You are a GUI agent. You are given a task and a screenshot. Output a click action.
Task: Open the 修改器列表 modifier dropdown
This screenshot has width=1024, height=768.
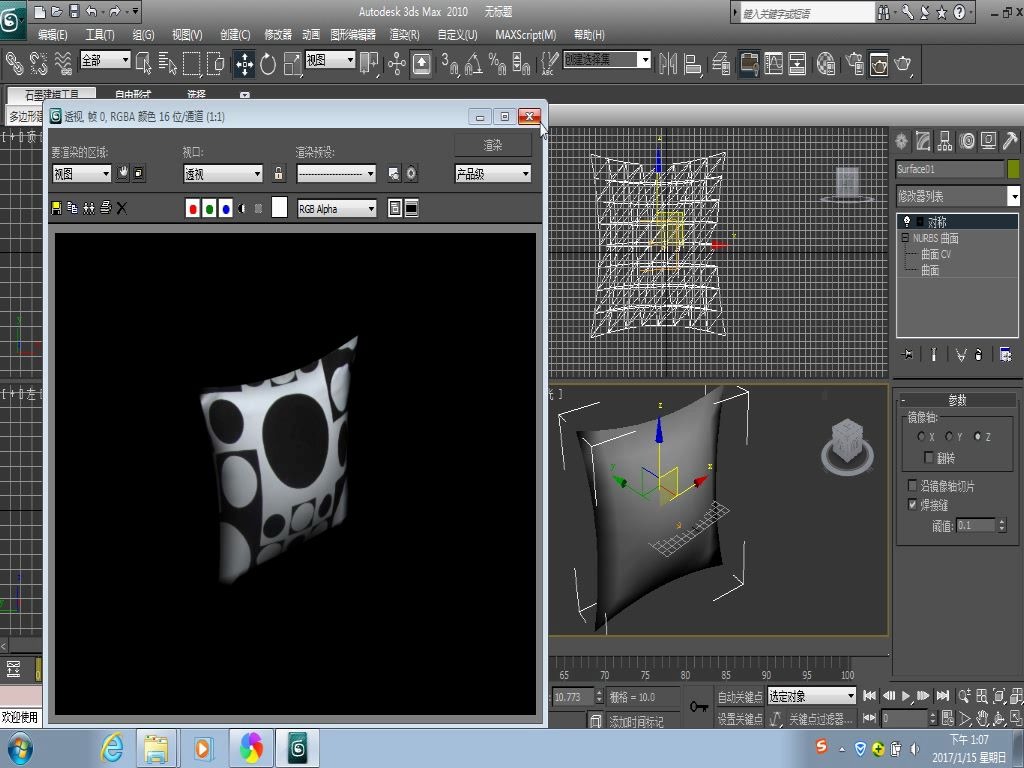[1014, 196]
